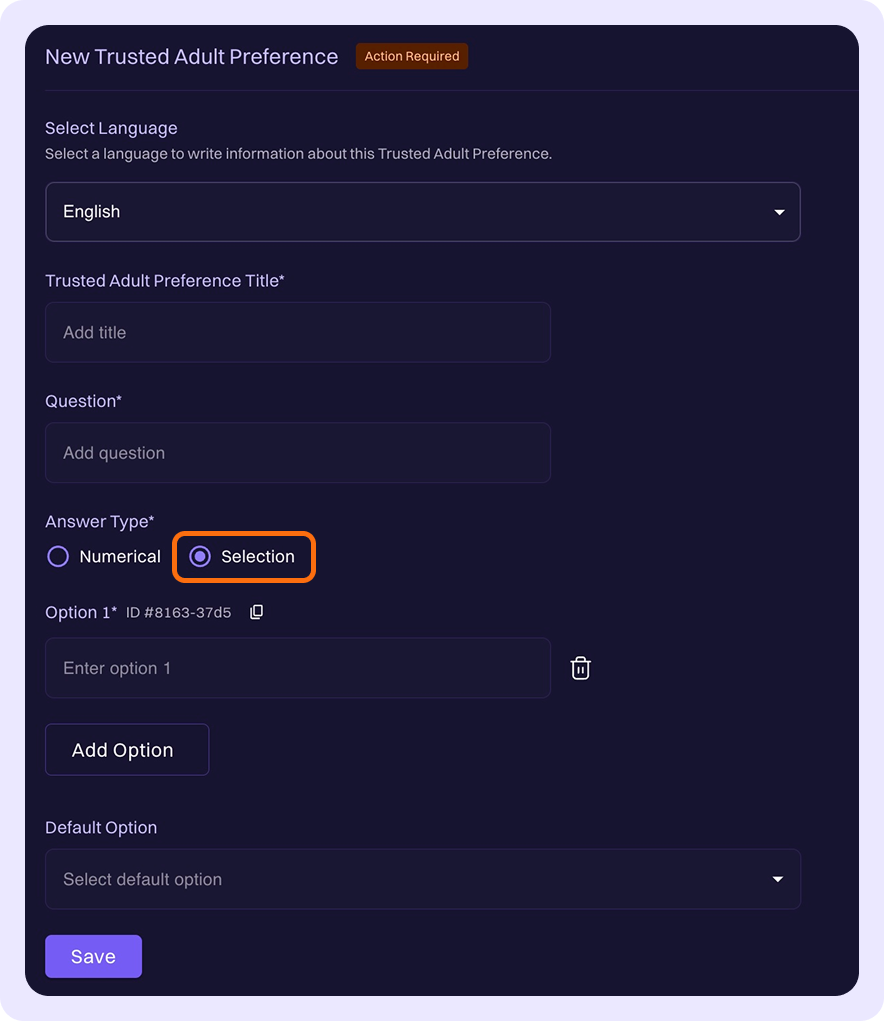Viewport: 884px width, 1021px height.
Task: Focus the Add question input field
Action: coord(297,452)
